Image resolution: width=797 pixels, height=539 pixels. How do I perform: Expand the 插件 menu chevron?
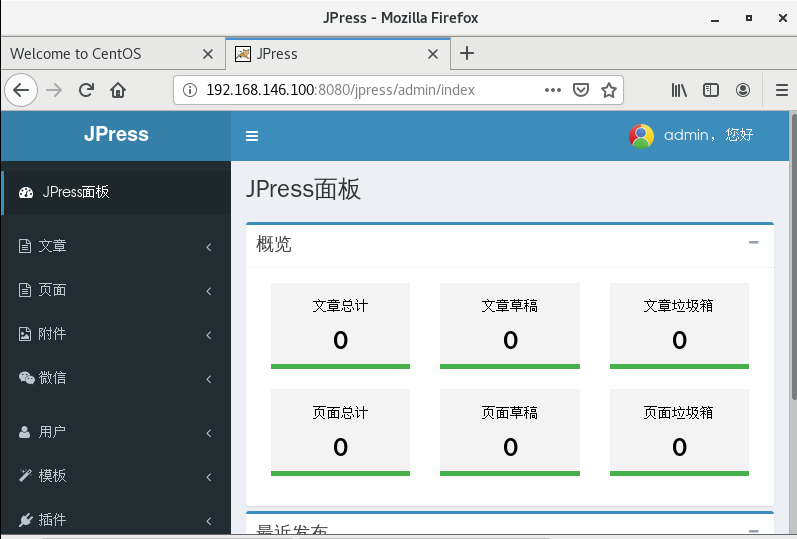click(209, 521)
